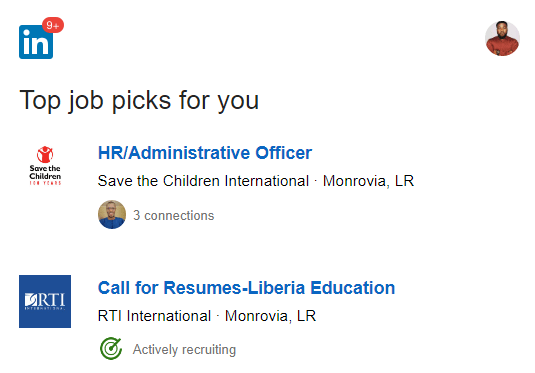Viewport: 535px width, 373px height.
Task: Open the user profile avatar
Action: [x=502, y=38]
